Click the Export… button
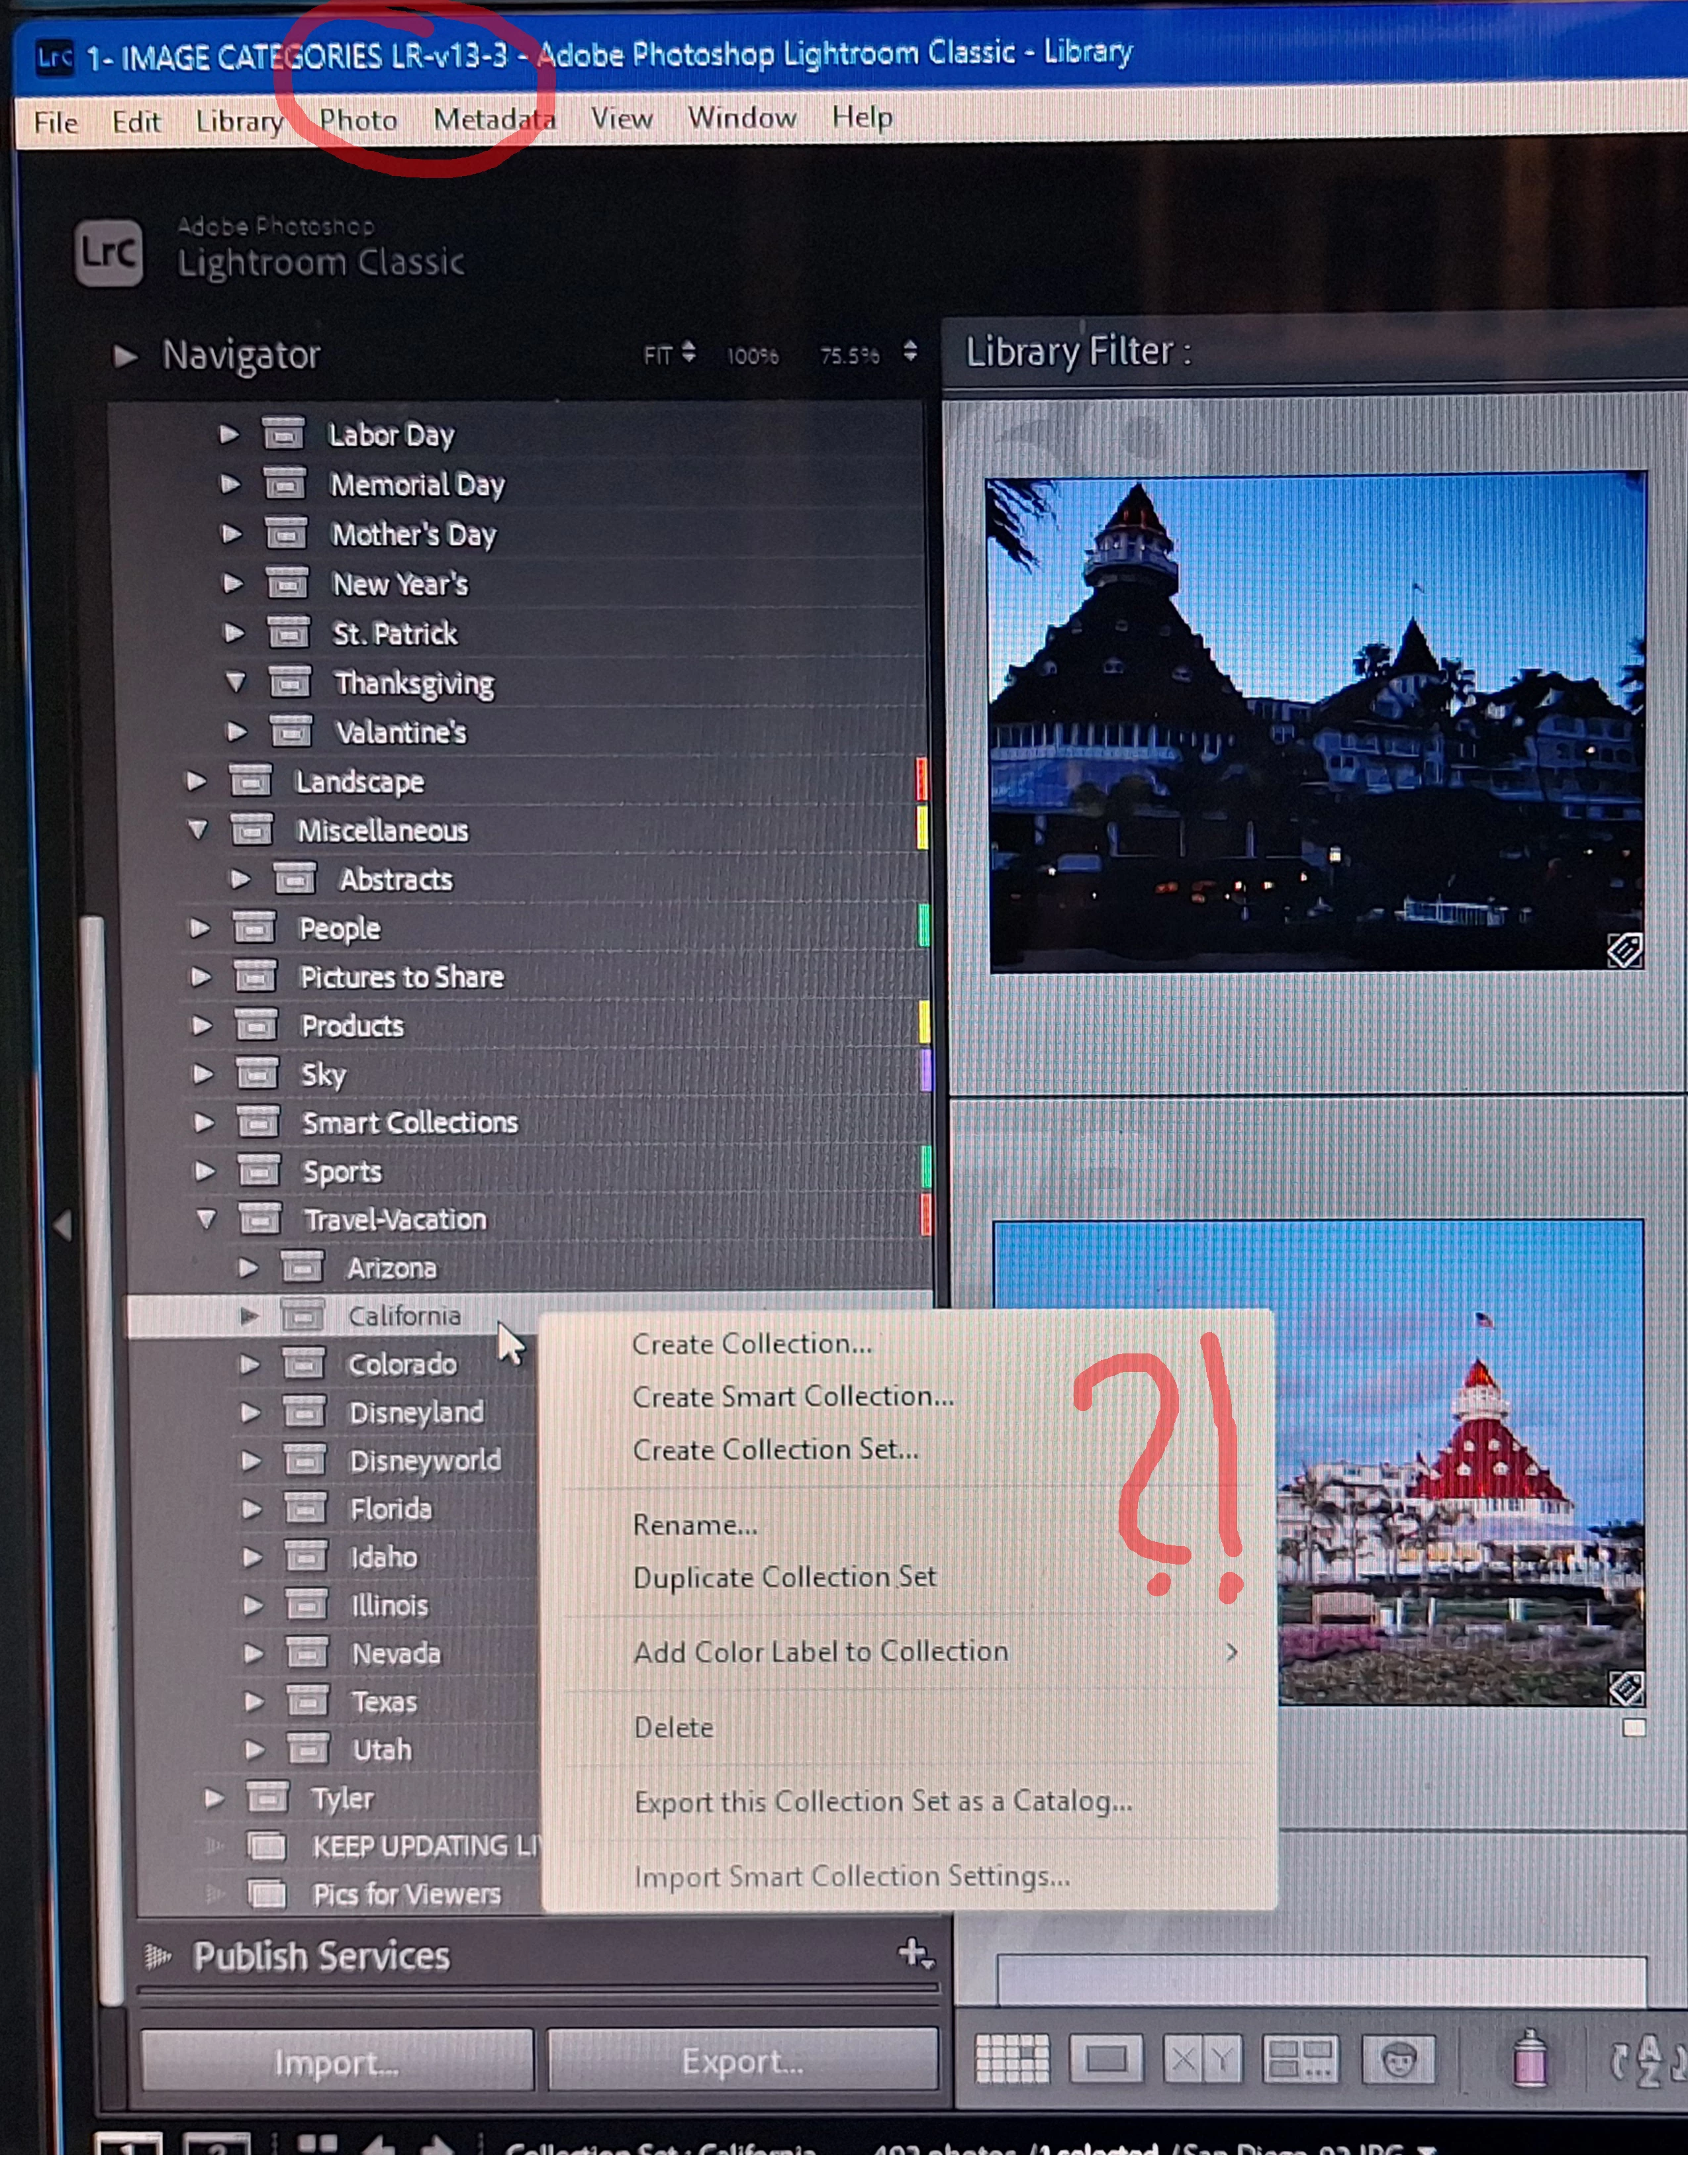The width and height of the screenshot is (1688, 2184). click(x=742, y=2060)
